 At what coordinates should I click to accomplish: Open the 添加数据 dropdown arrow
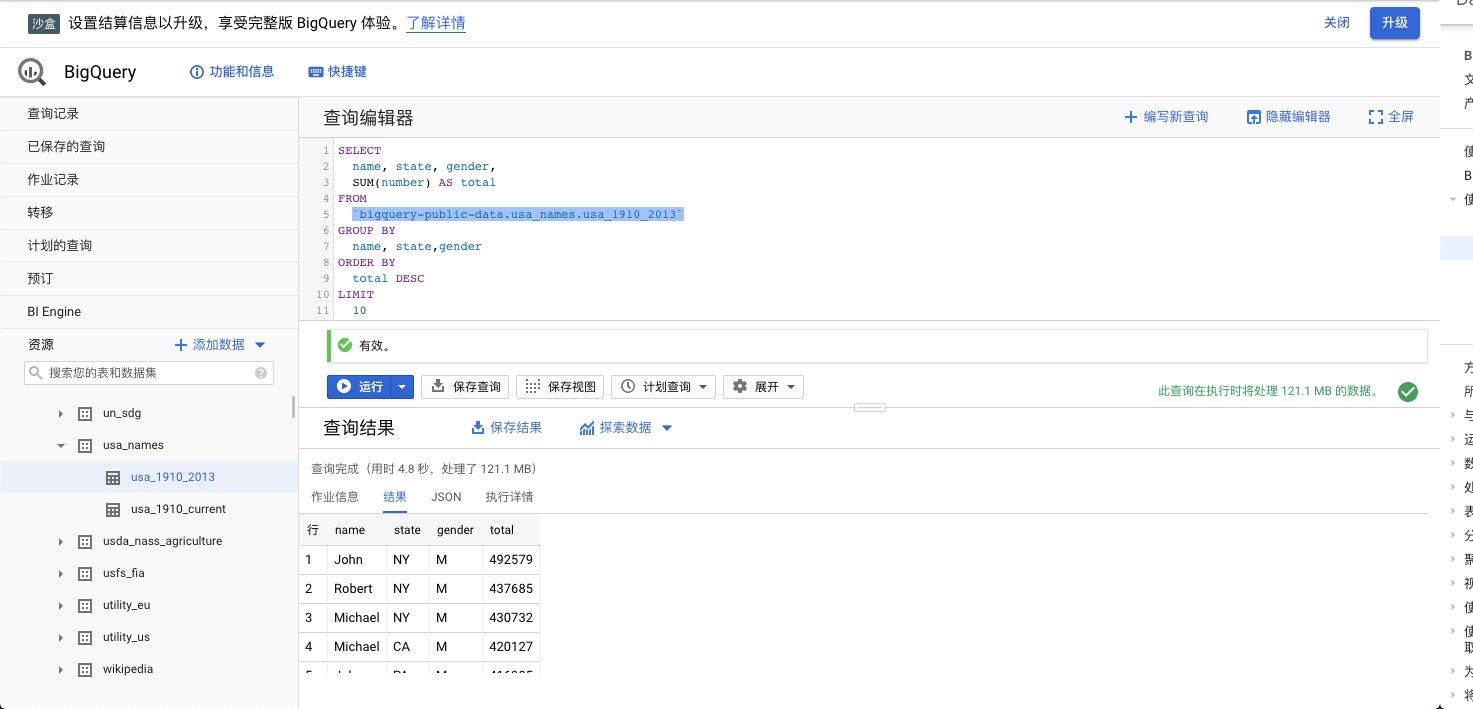point(260,345)
